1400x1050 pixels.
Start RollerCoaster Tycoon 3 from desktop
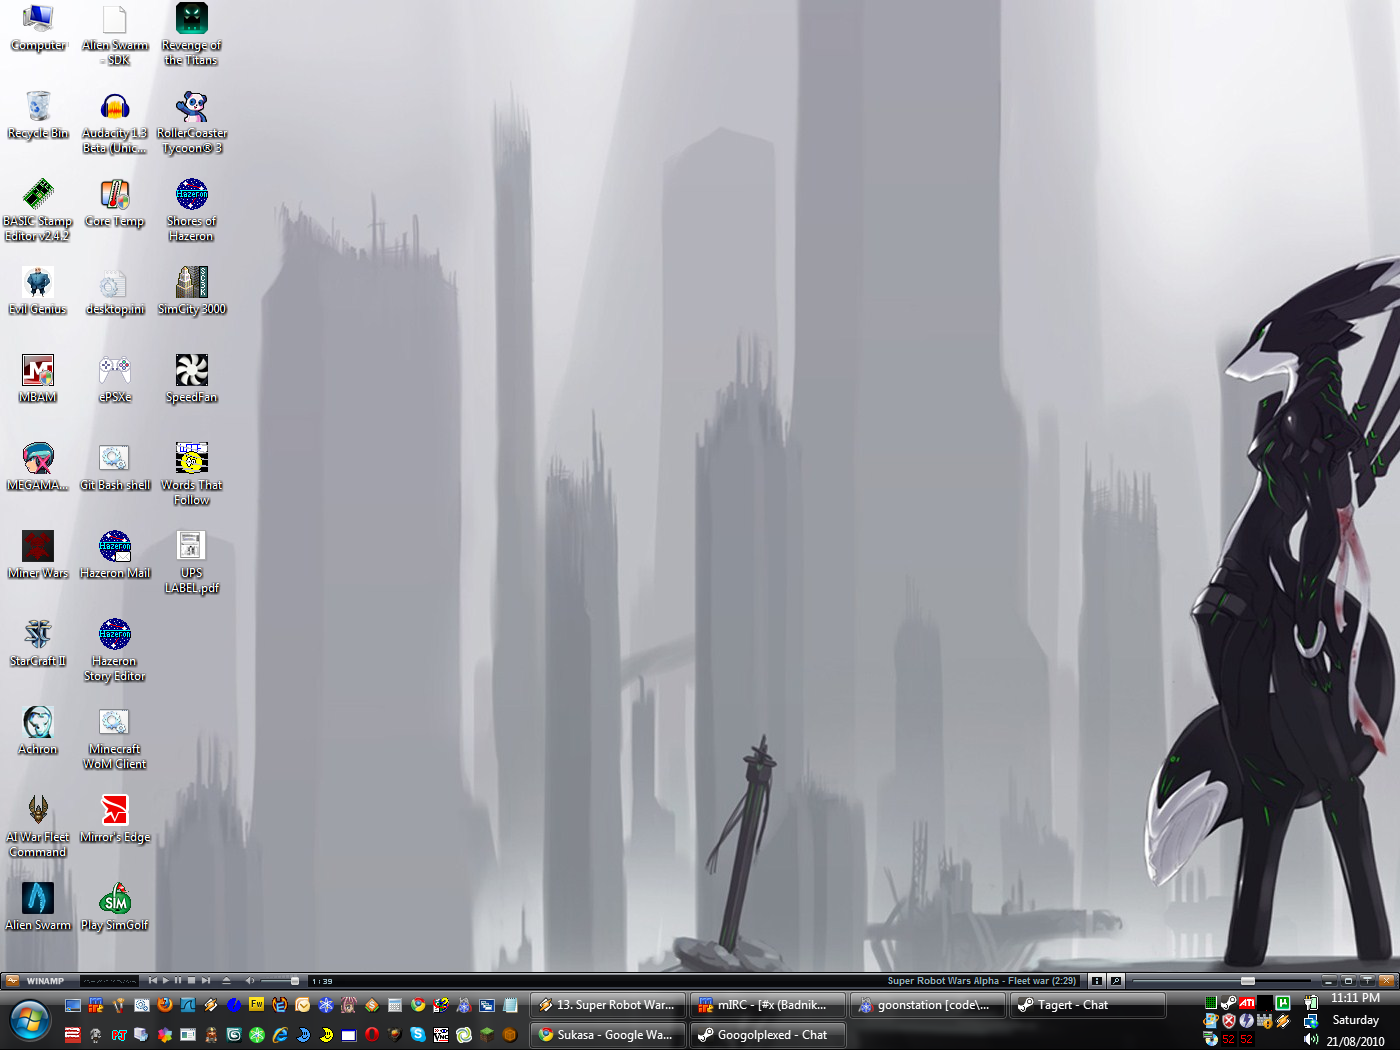pos(191,123)
